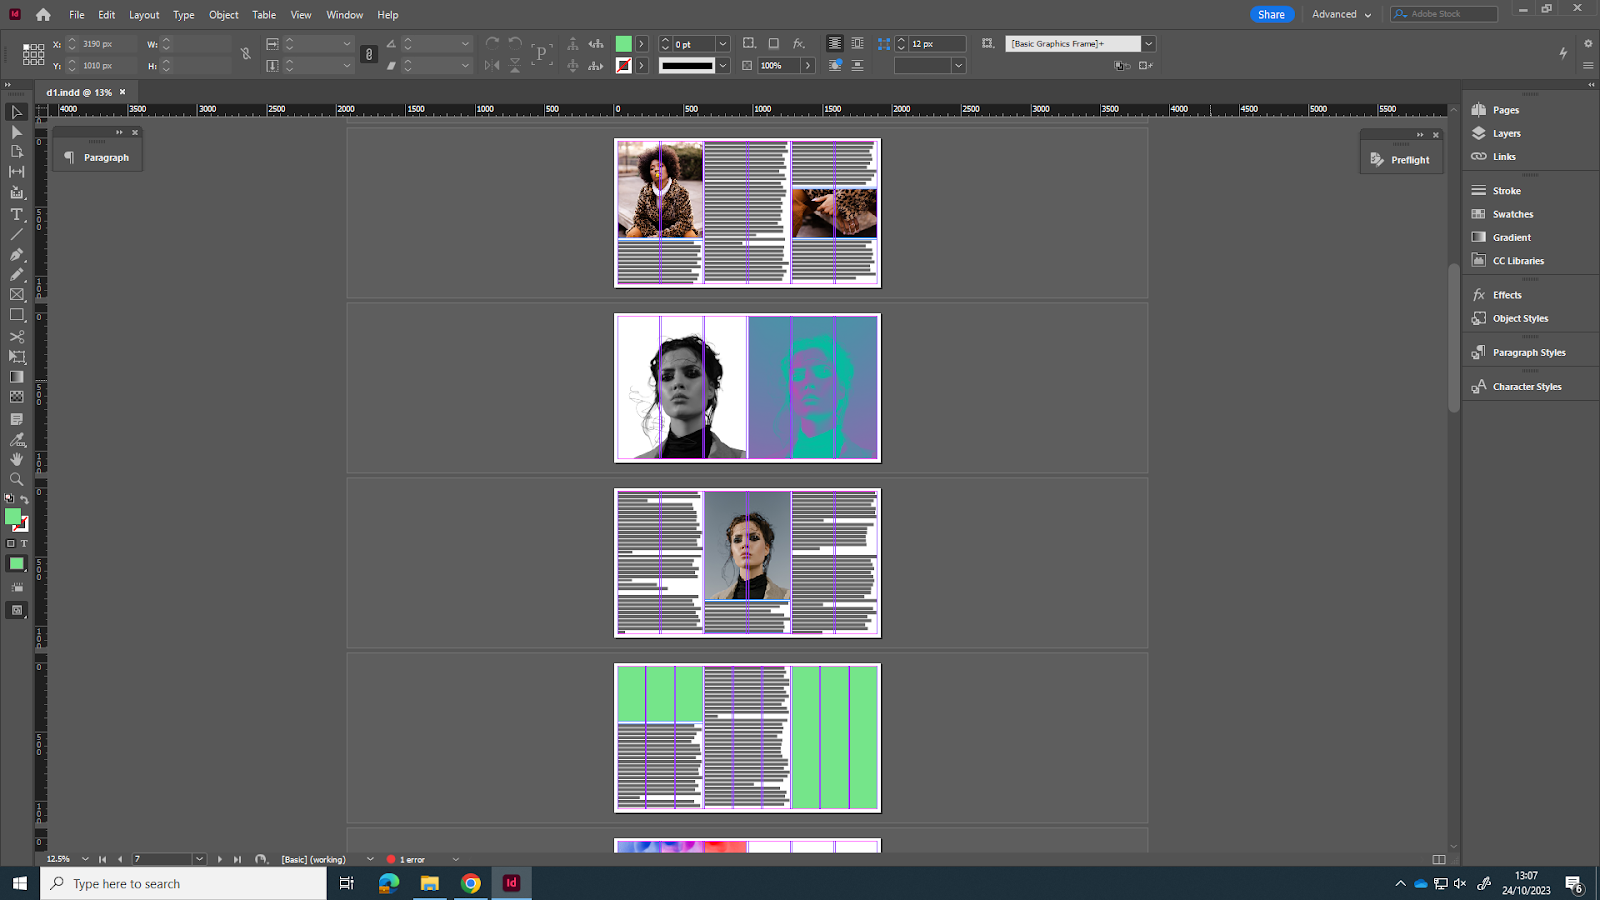Viewport: 1600px width, 900px height.
Task: Open page number dropdown in status bar
Action: (x=199, y=859)
